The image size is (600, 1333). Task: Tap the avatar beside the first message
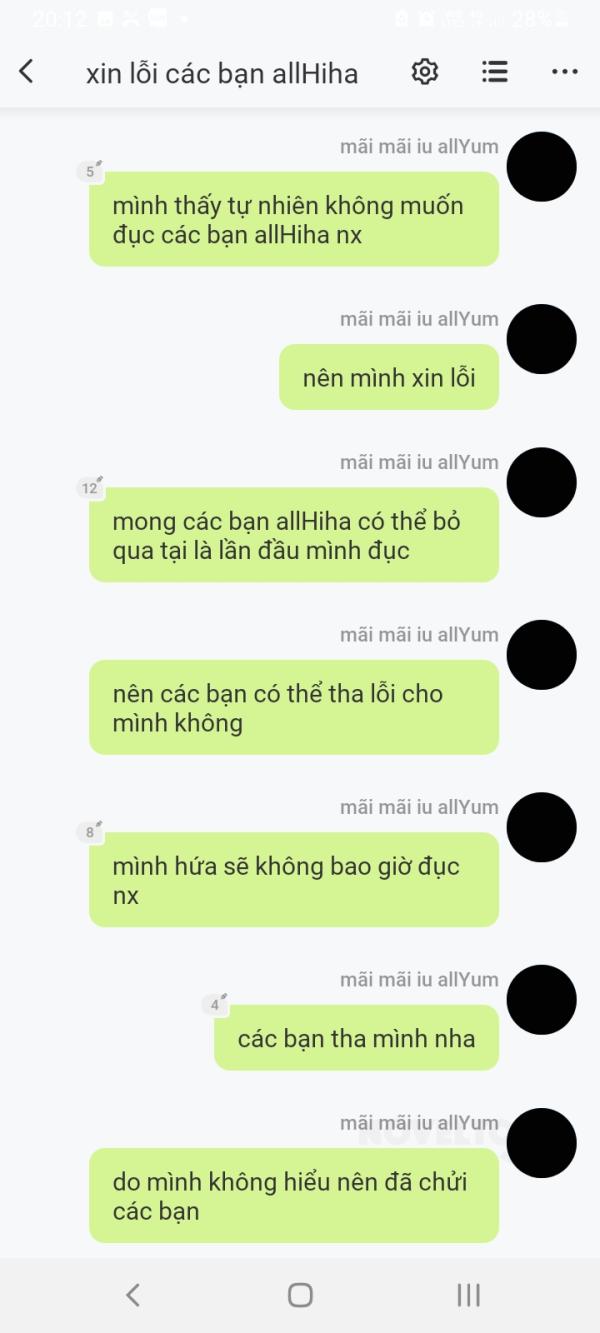(542, 167)
